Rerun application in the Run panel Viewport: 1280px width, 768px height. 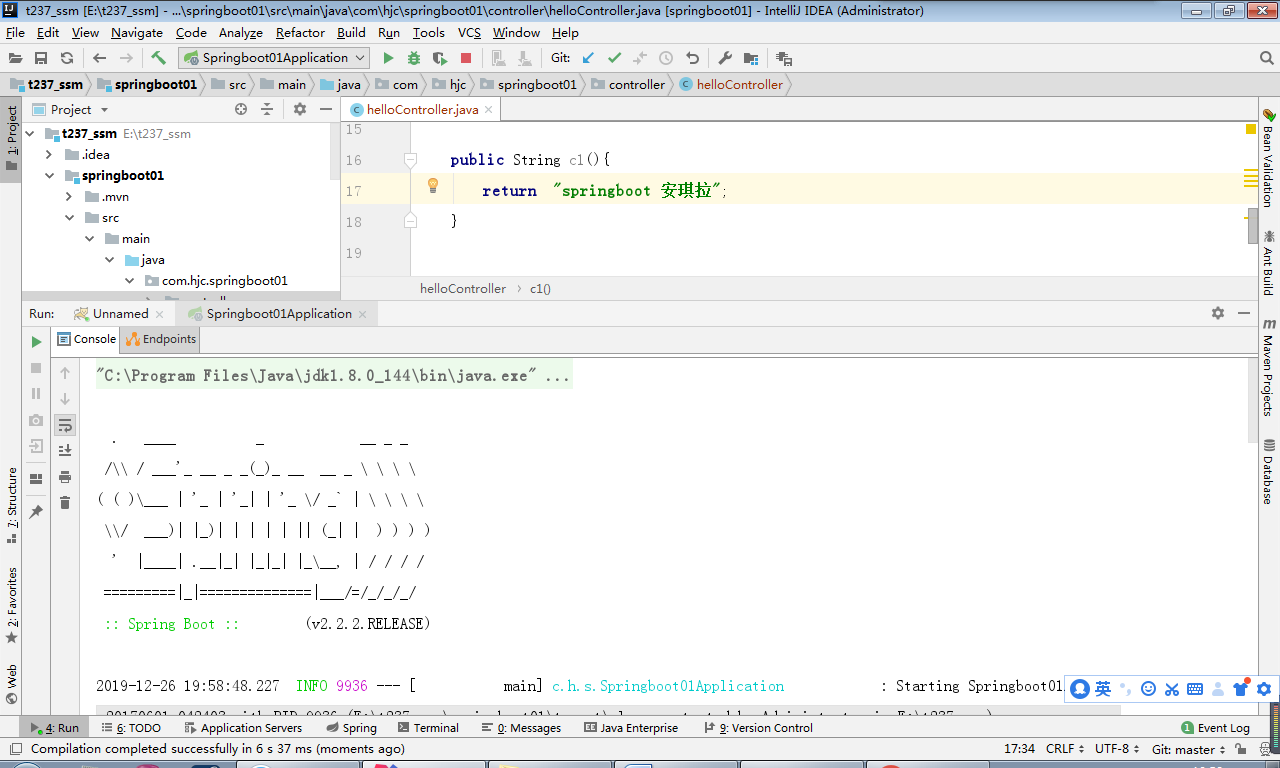coord(37,342)
